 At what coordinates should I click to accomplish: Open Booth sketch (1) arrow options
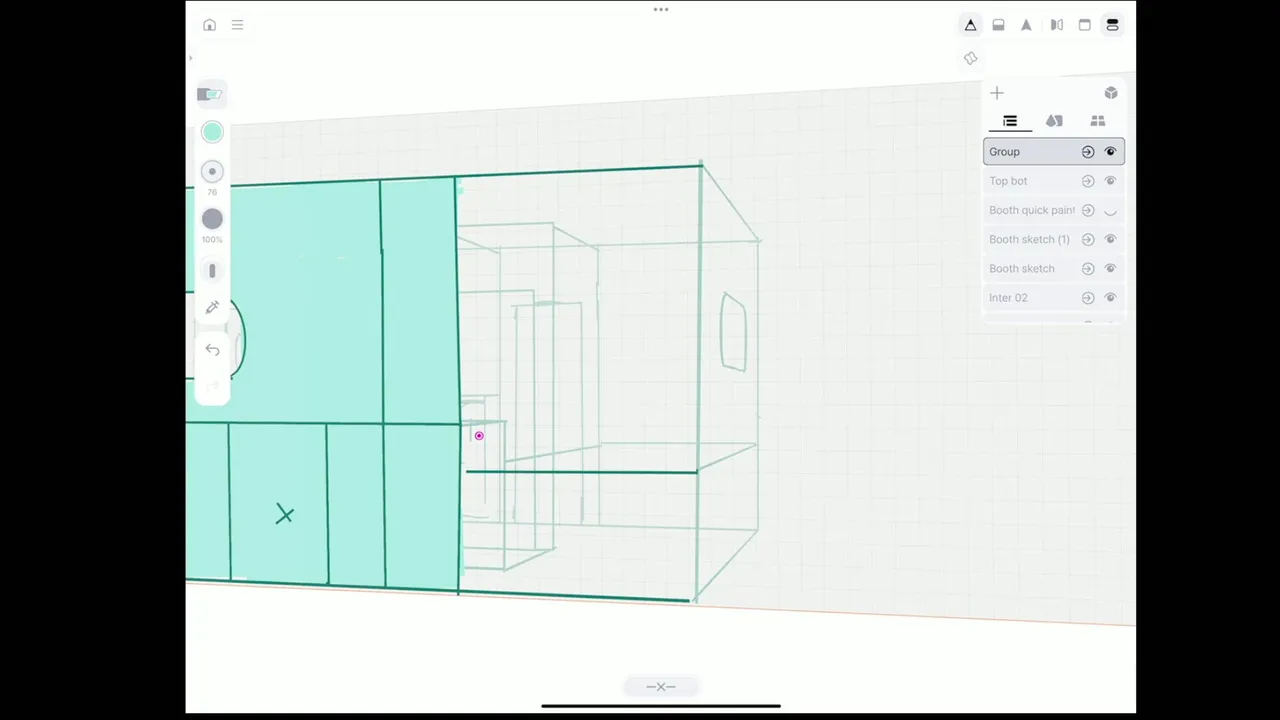pos(1088,239)
